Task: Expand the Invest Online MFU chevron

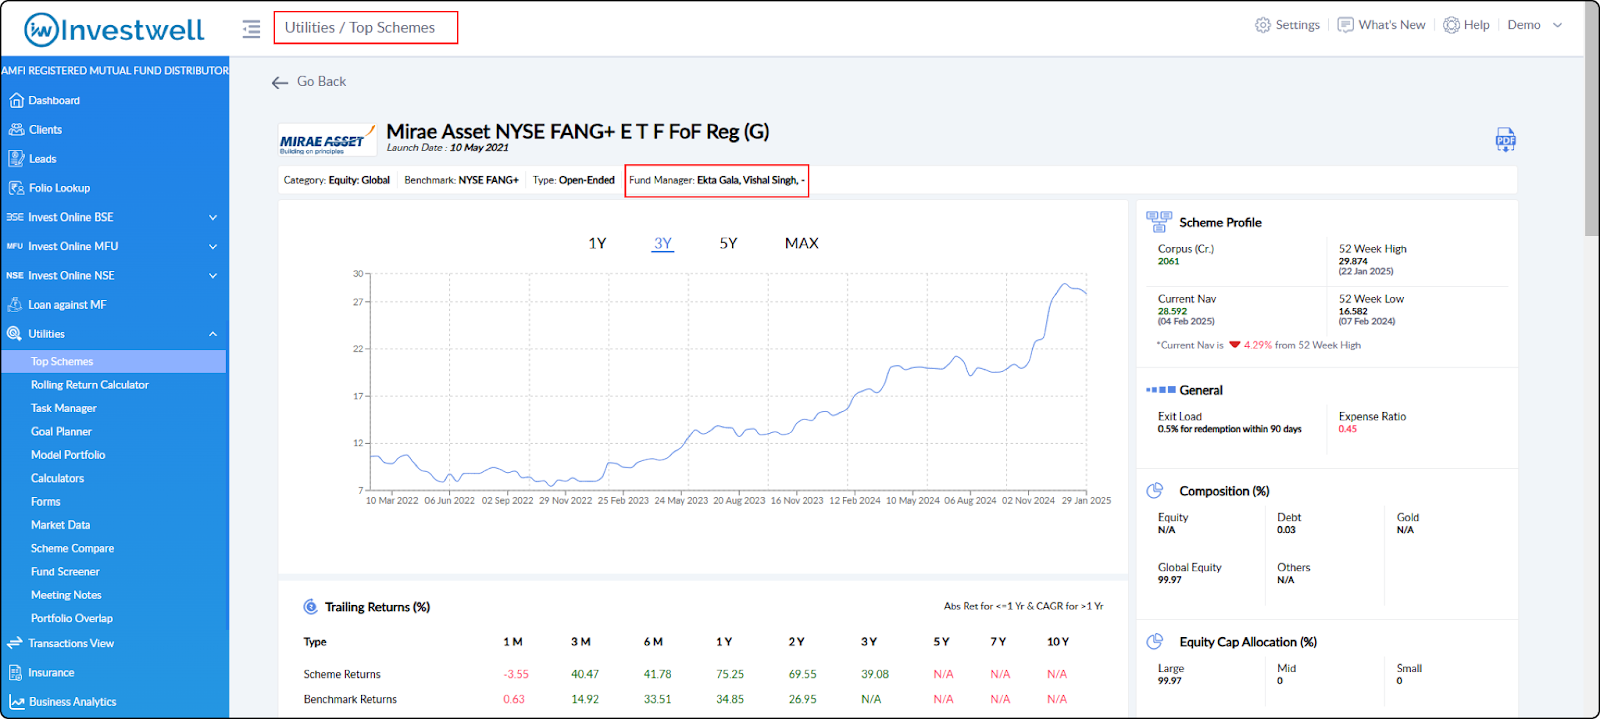Action: coord(213,246)
